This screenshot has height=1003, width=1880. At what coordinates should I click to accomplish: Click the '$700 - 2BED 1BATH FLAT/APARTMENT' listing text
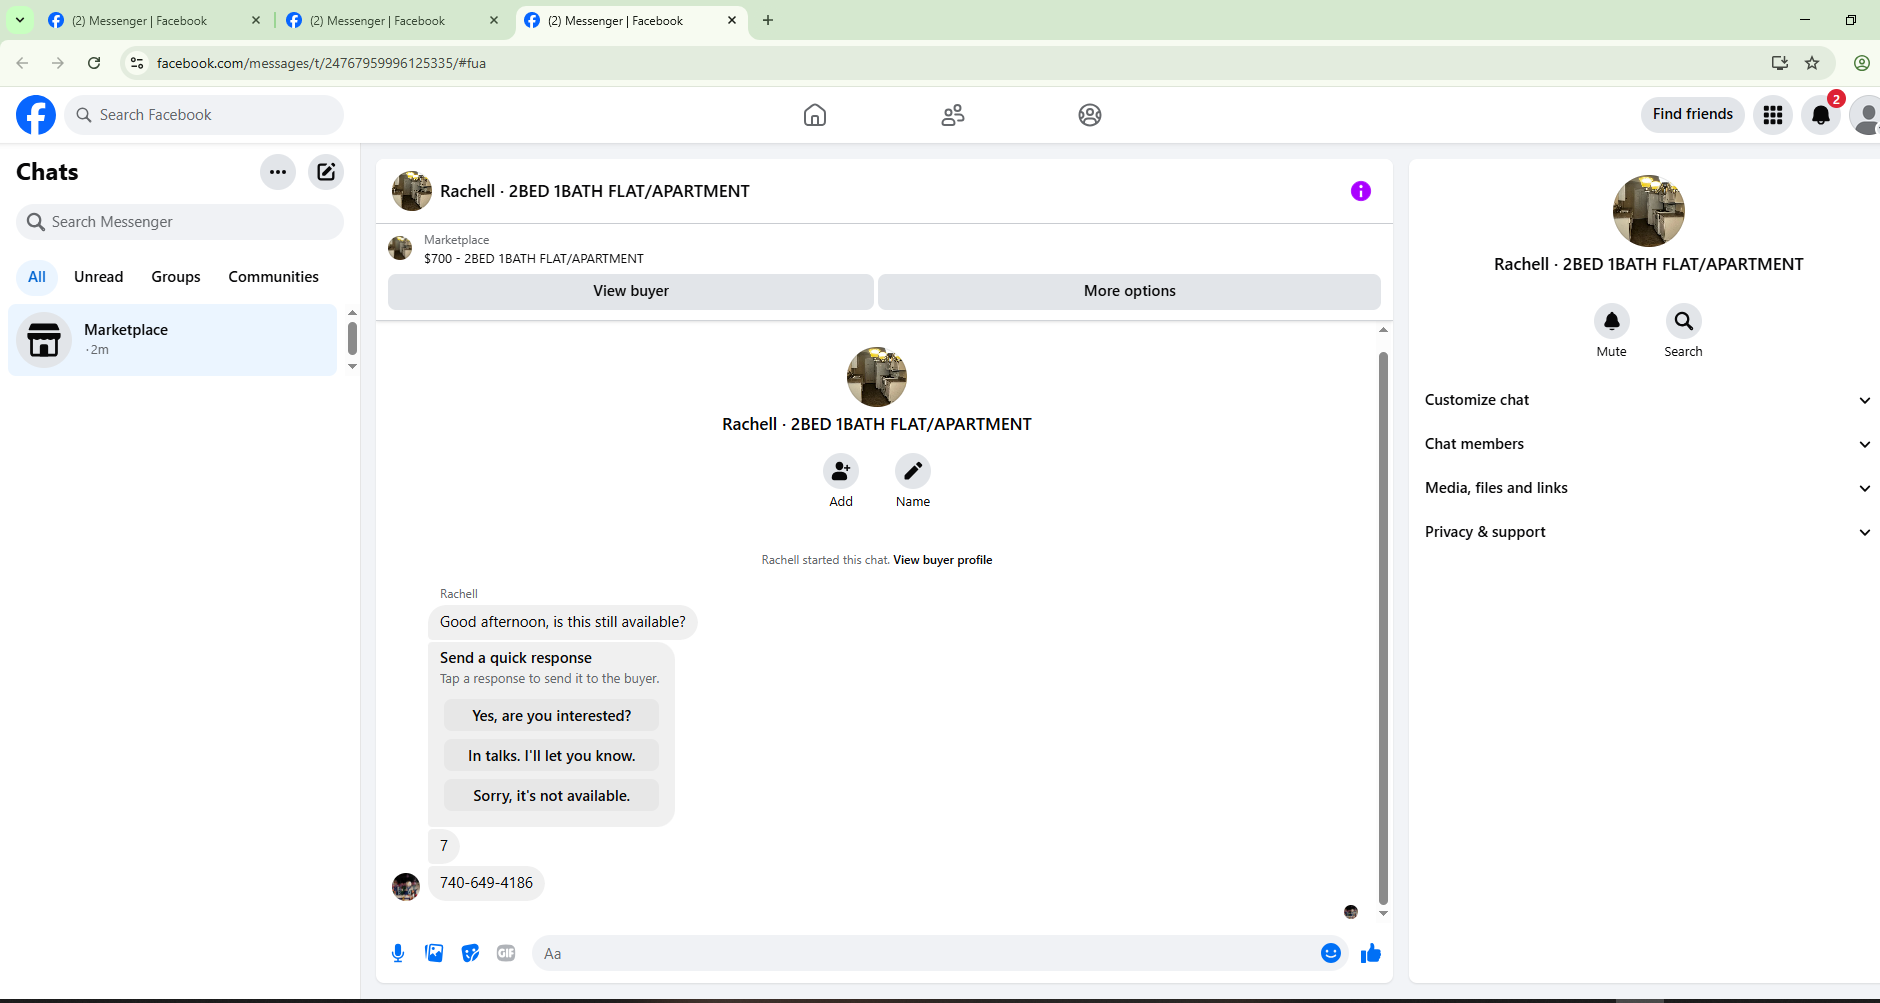click(x=534, y=259)
